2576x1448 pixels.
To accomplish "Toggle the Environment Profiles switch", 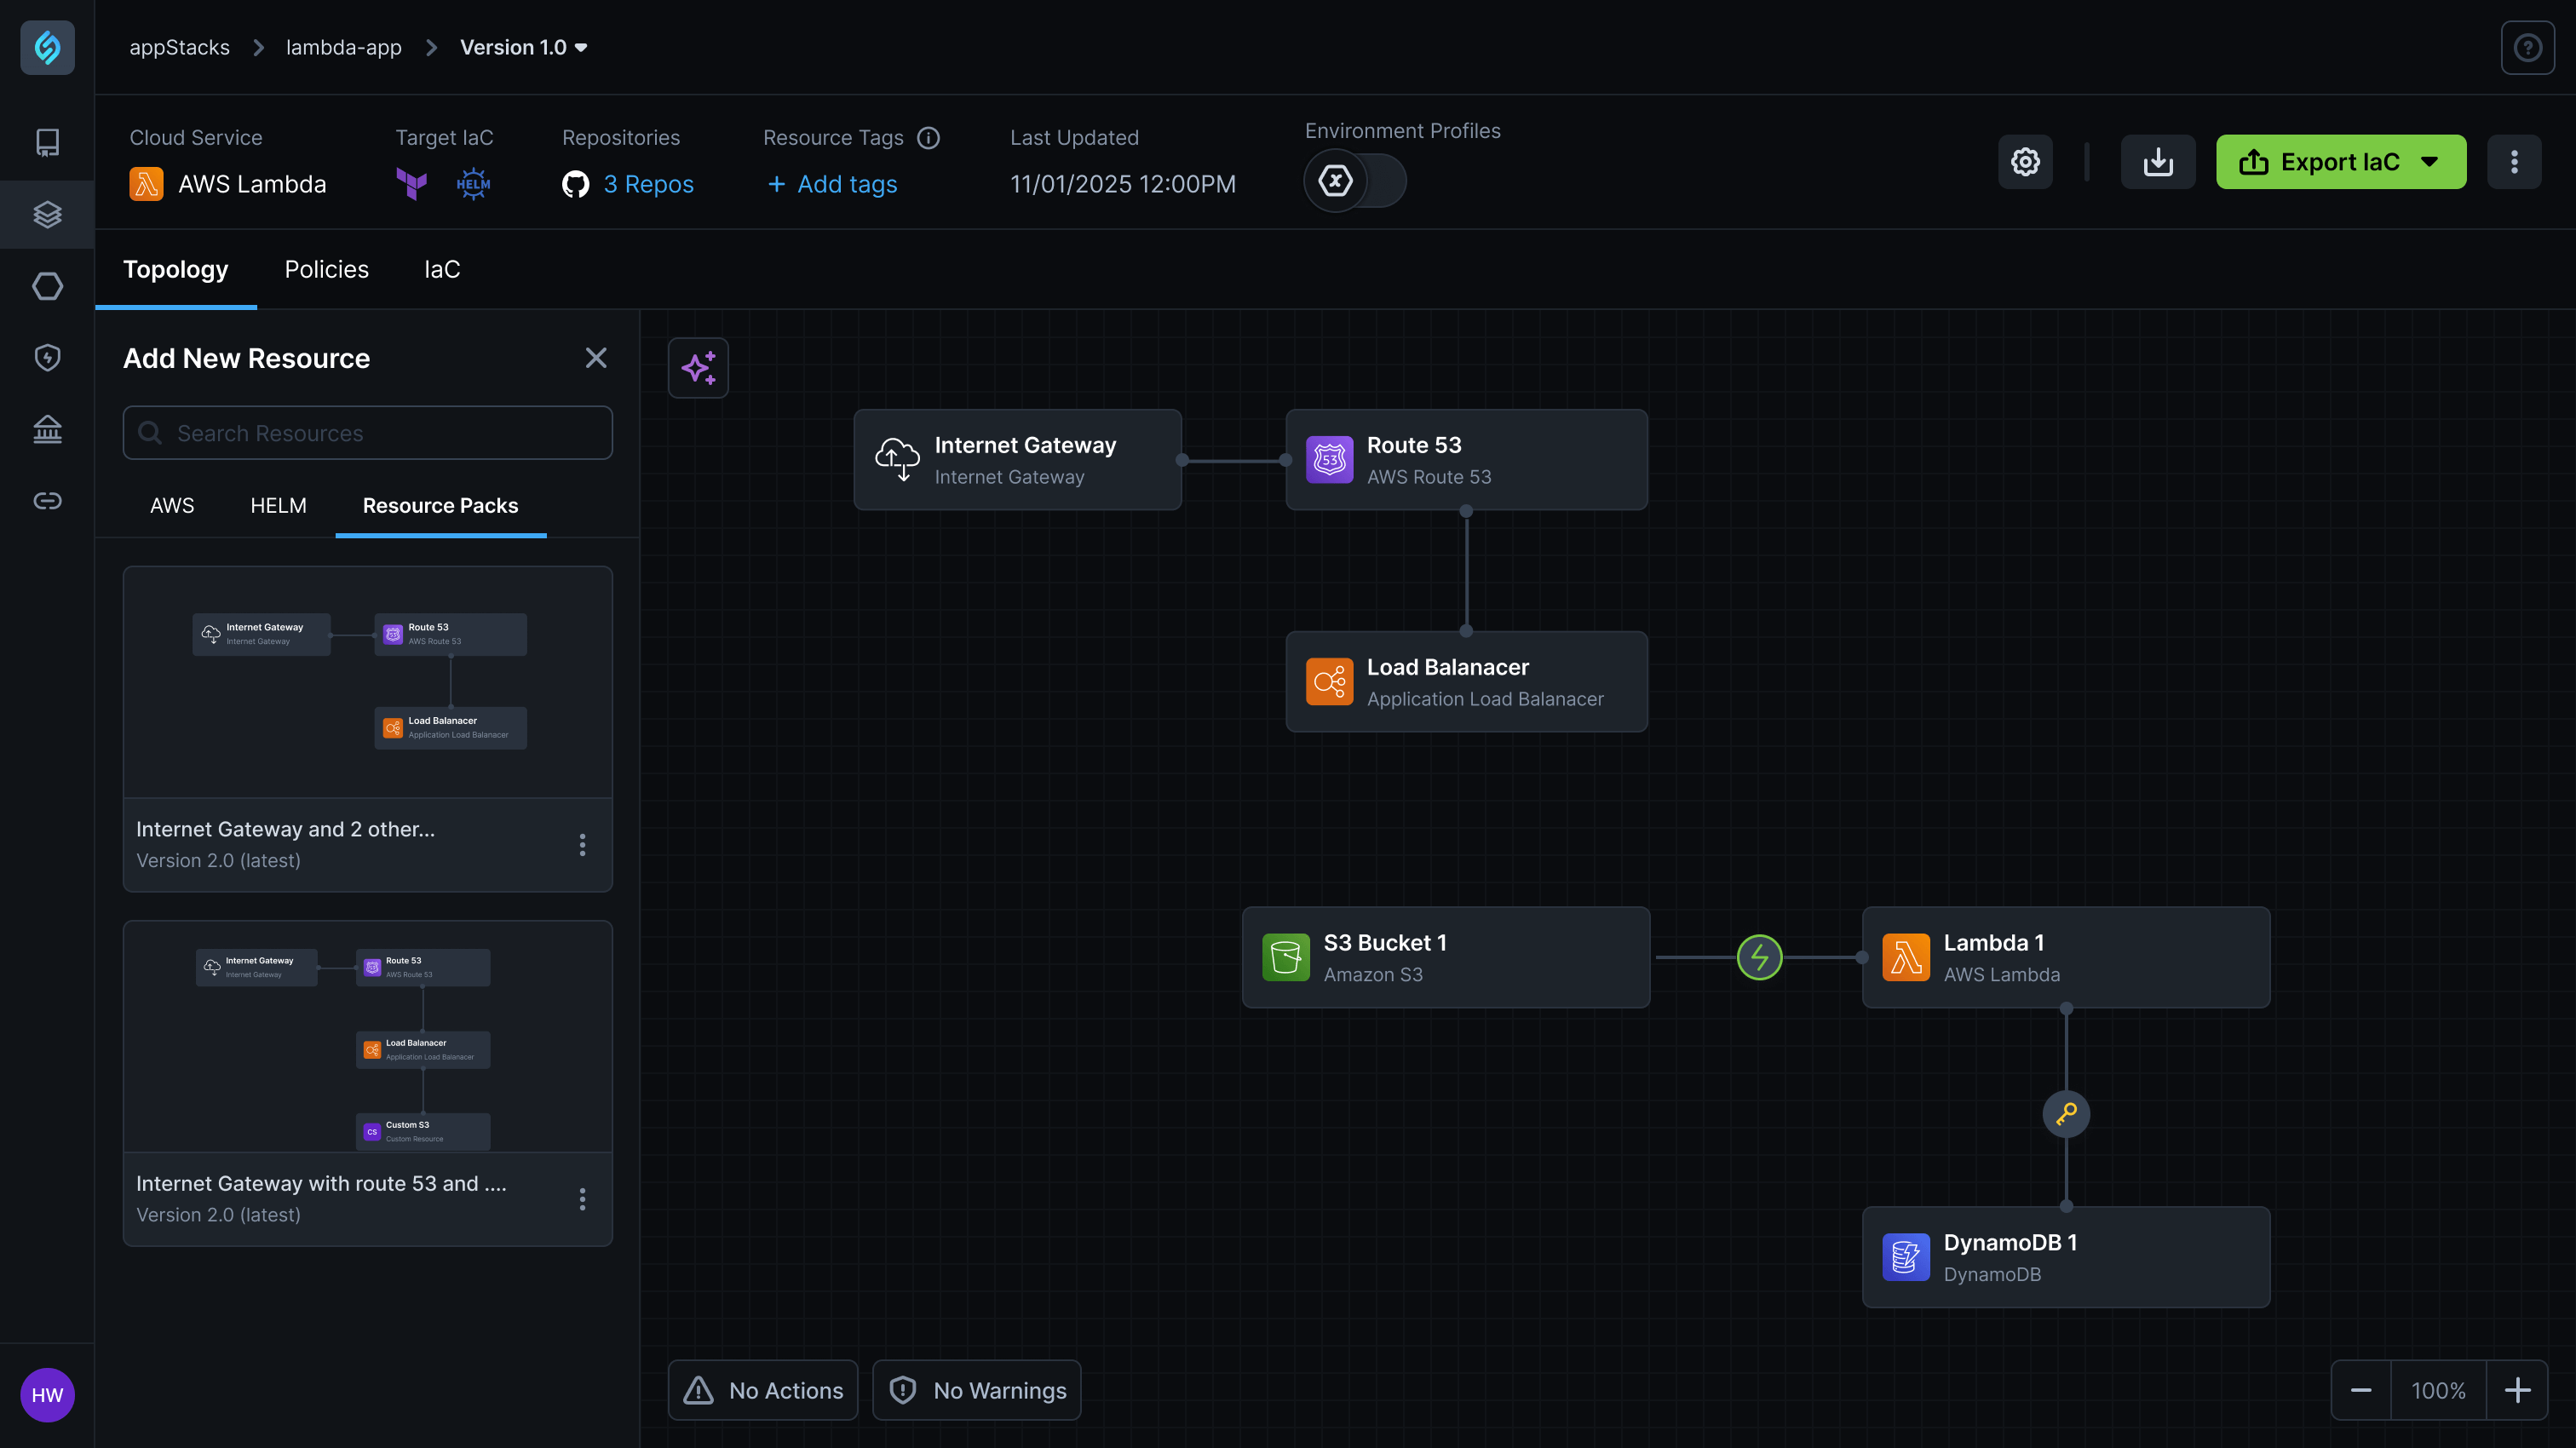I will tap(1355, 181).
